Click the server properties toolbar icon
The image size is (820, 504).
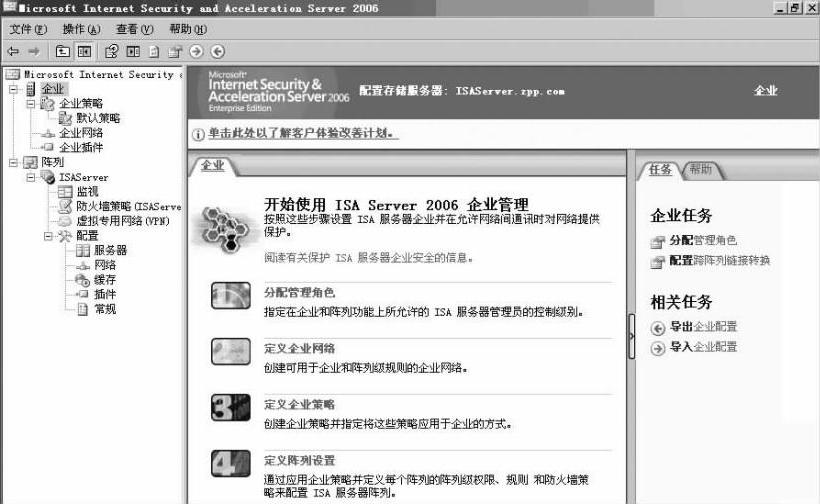175,51
